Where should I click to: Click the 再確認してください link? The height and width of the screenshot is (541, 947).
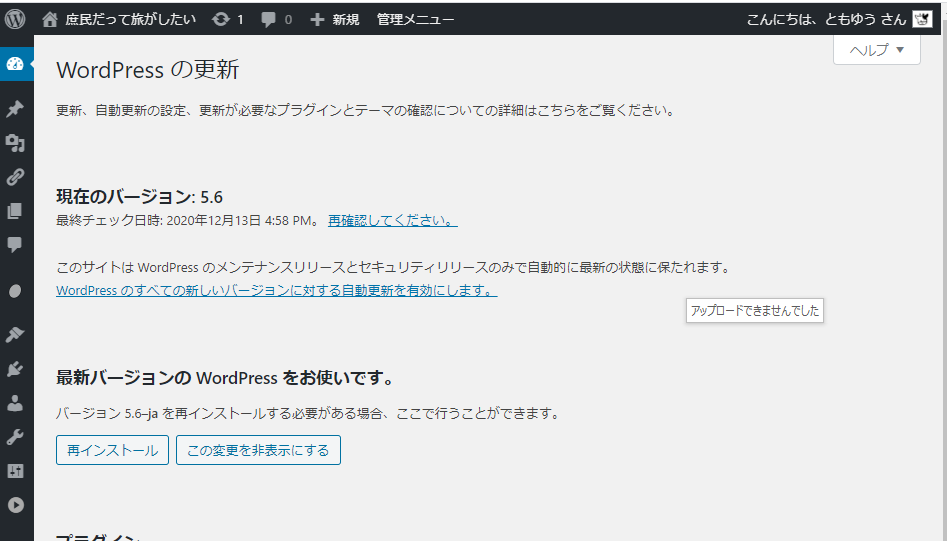[x=393, y=220]
